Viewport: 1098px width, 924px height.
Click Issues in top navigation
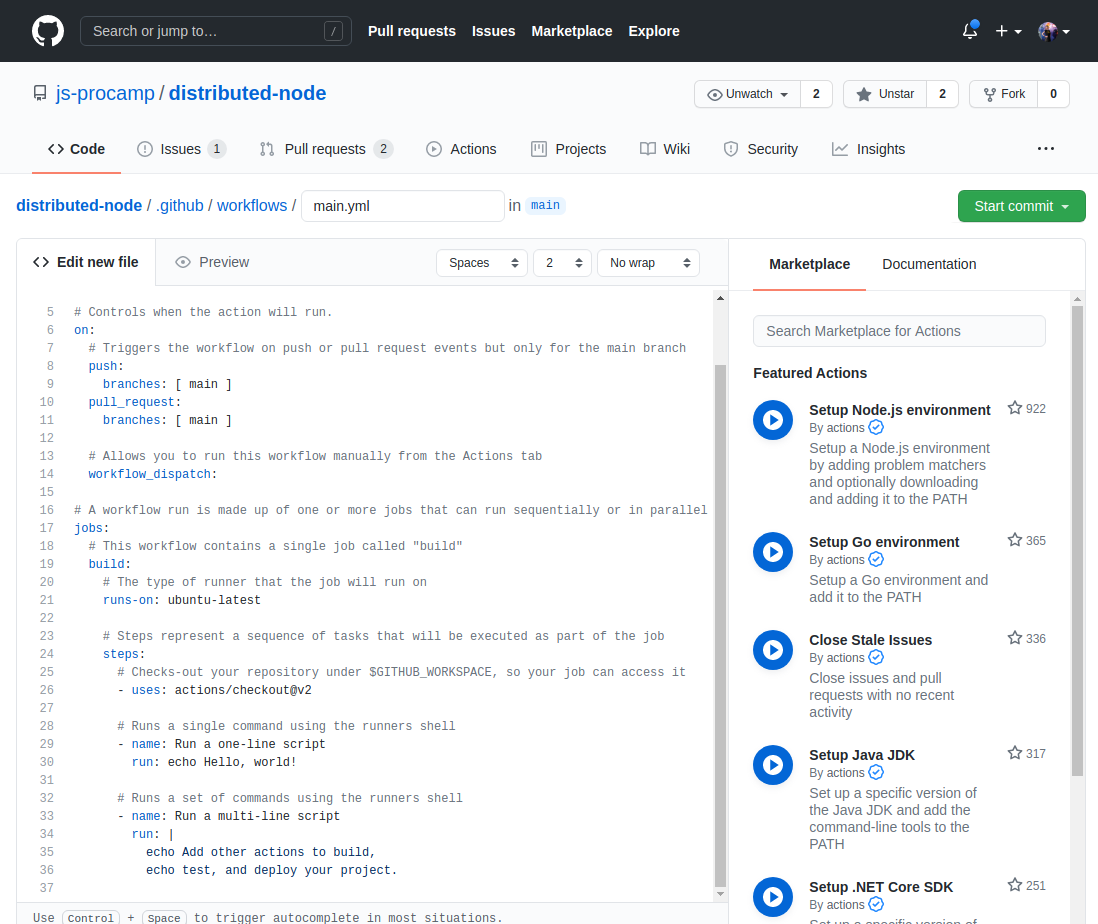click(x=494, y=32)
